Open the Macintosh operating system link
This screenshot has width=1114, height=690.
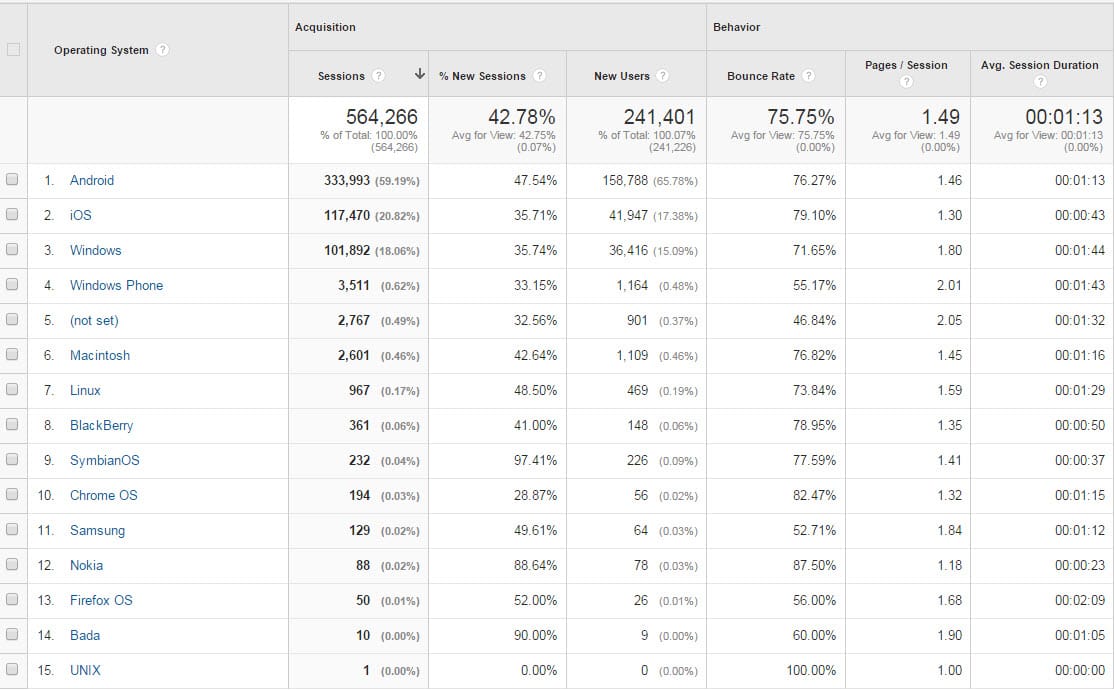[x=100, y=355]
